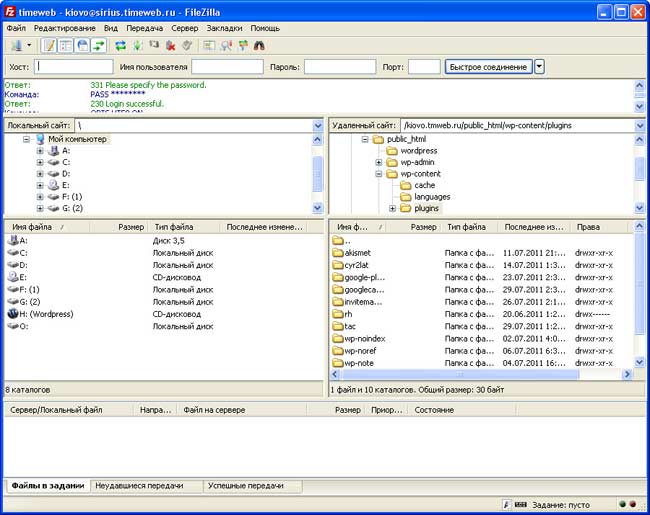Click the Хост input field
Image resolution: width=650 pixels, height=515 pixels.
[x=74, y=67]
